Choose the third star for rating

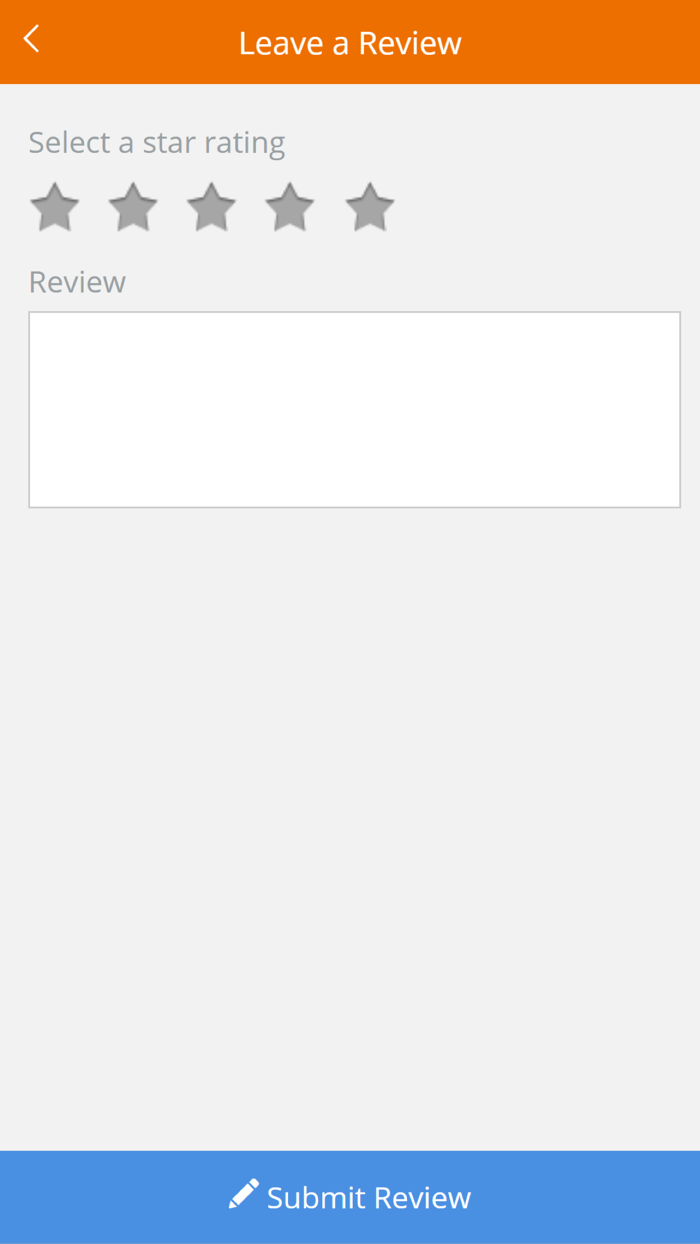pyautogui.click(x=212, y=207)
